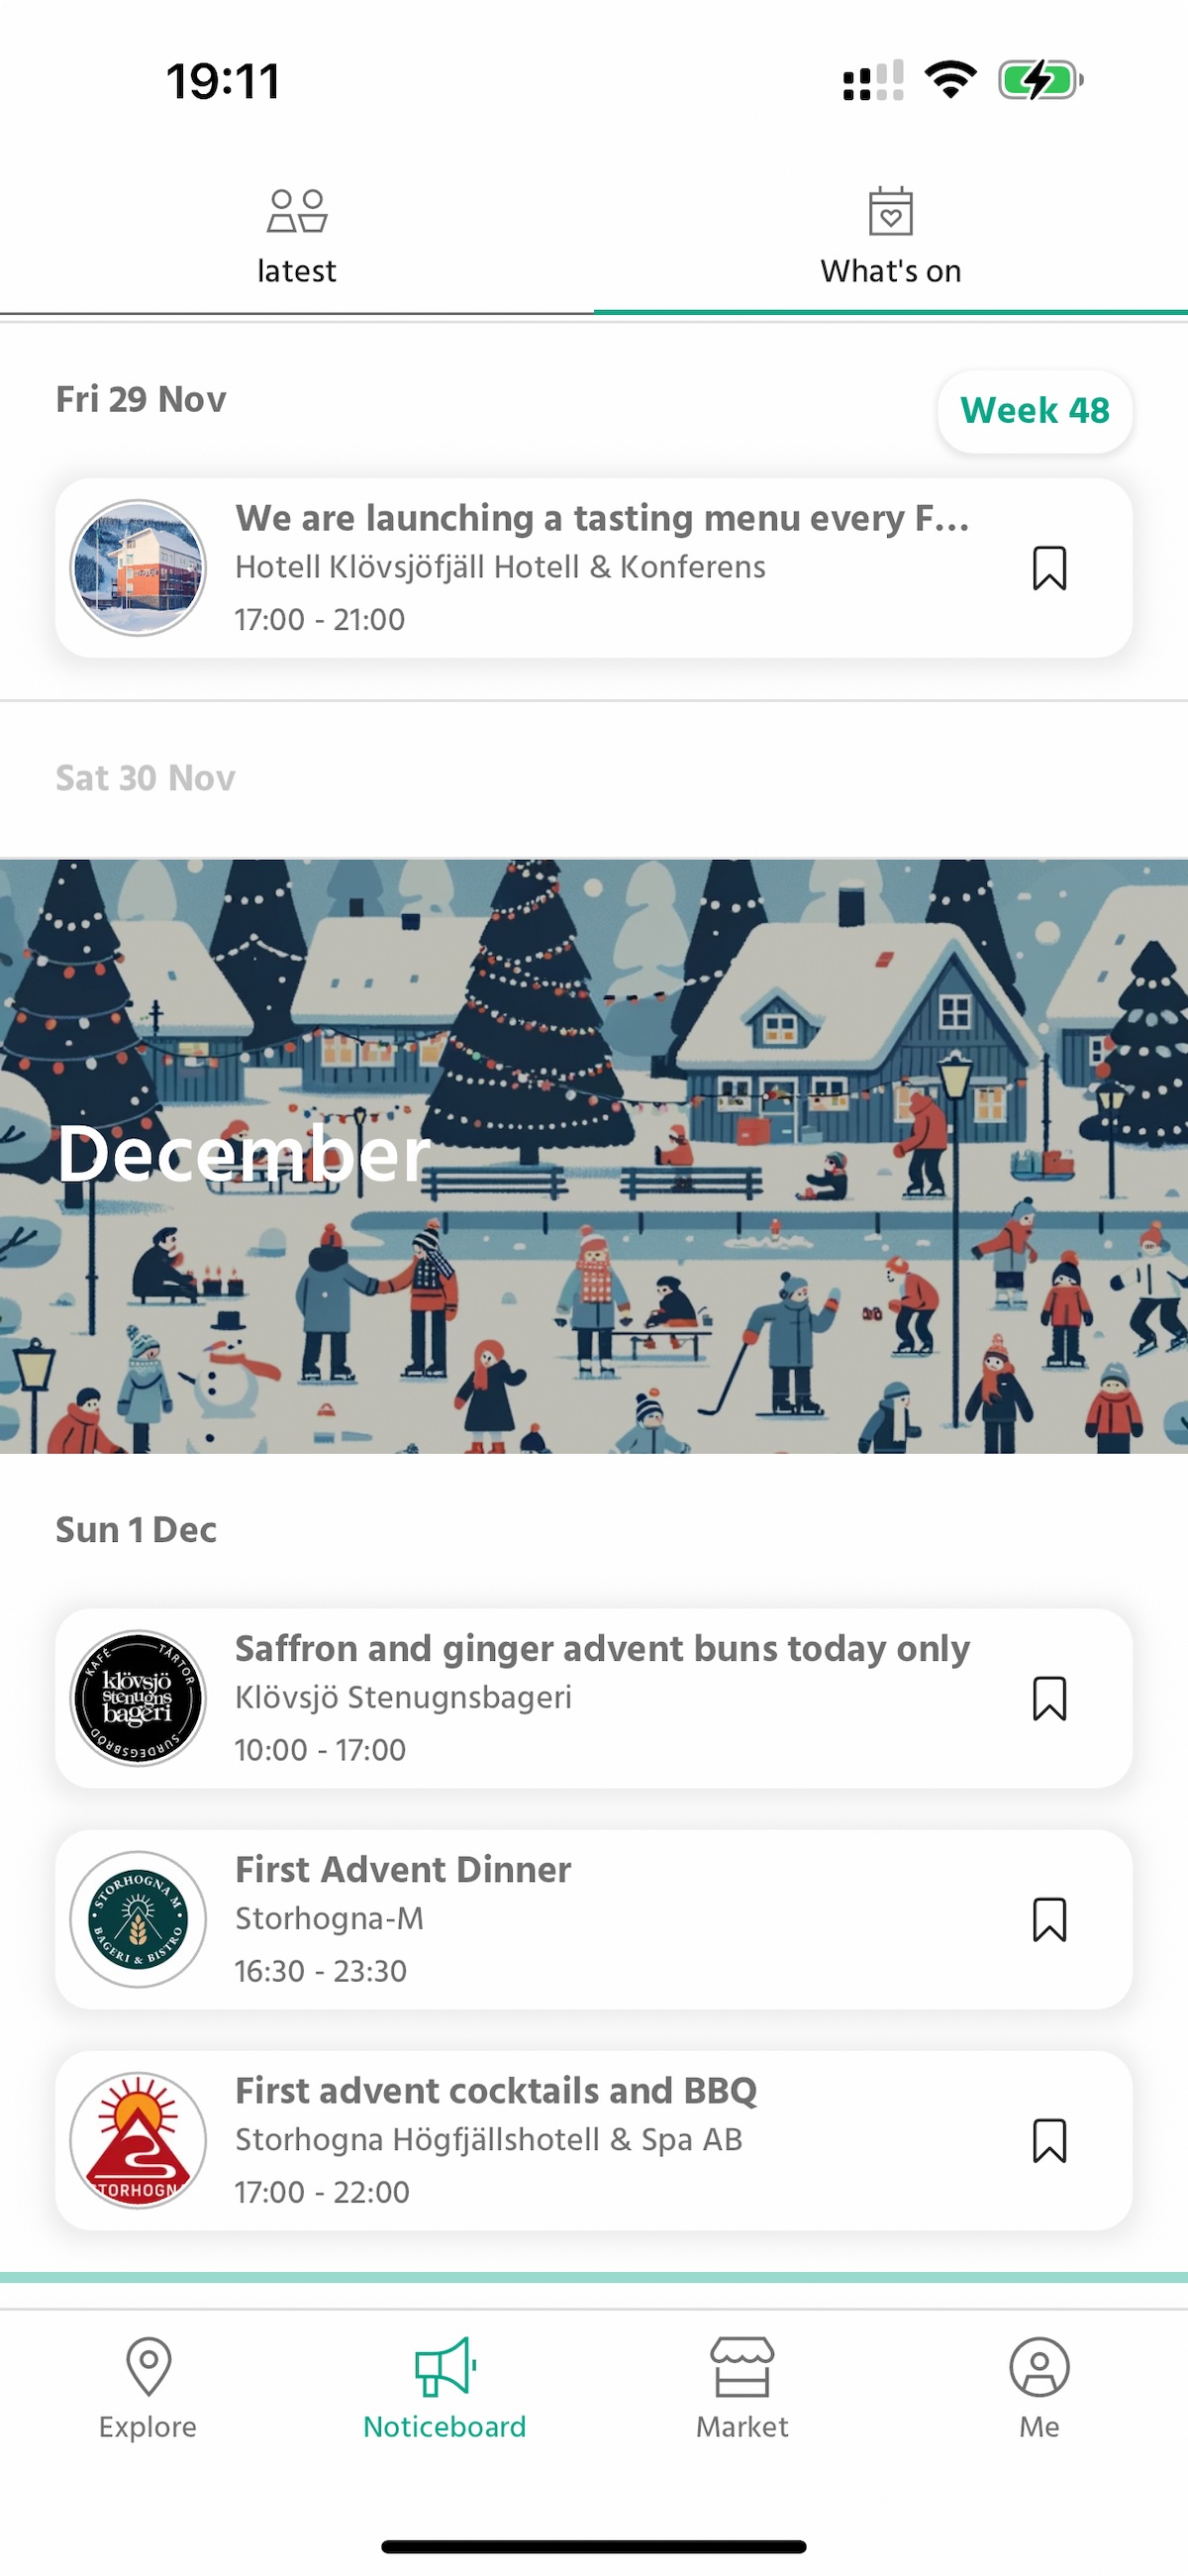The image size is (1188, 2576).
Task: Open Storhogna Högfjällshotell logo
Action: (138, 2140)
